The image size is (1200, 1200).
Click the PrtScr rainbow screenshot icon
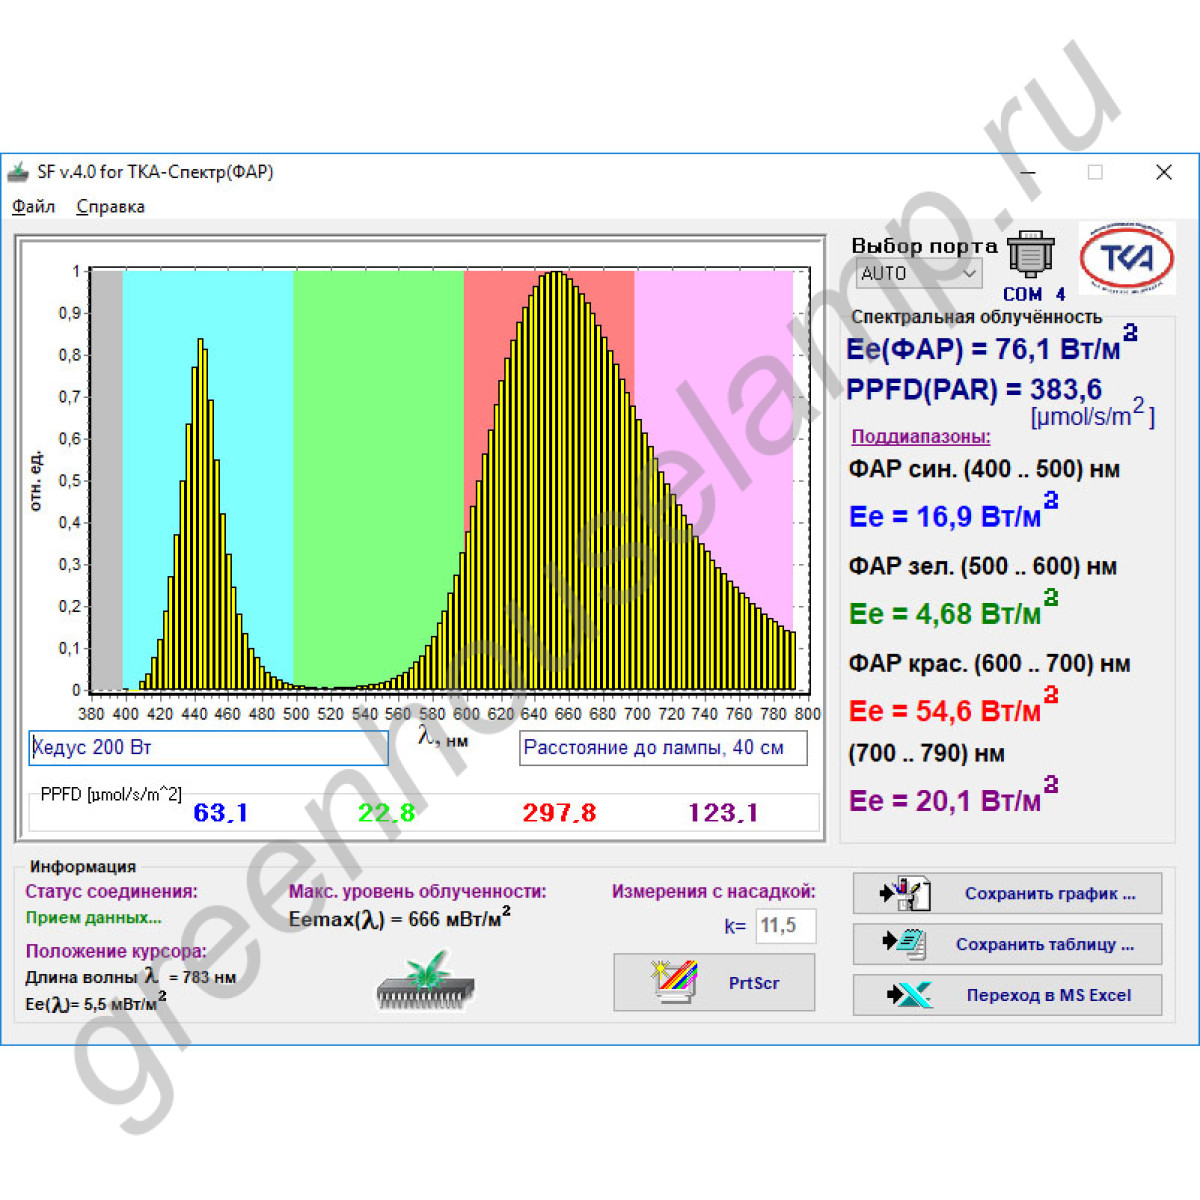[x=673, y=982]
